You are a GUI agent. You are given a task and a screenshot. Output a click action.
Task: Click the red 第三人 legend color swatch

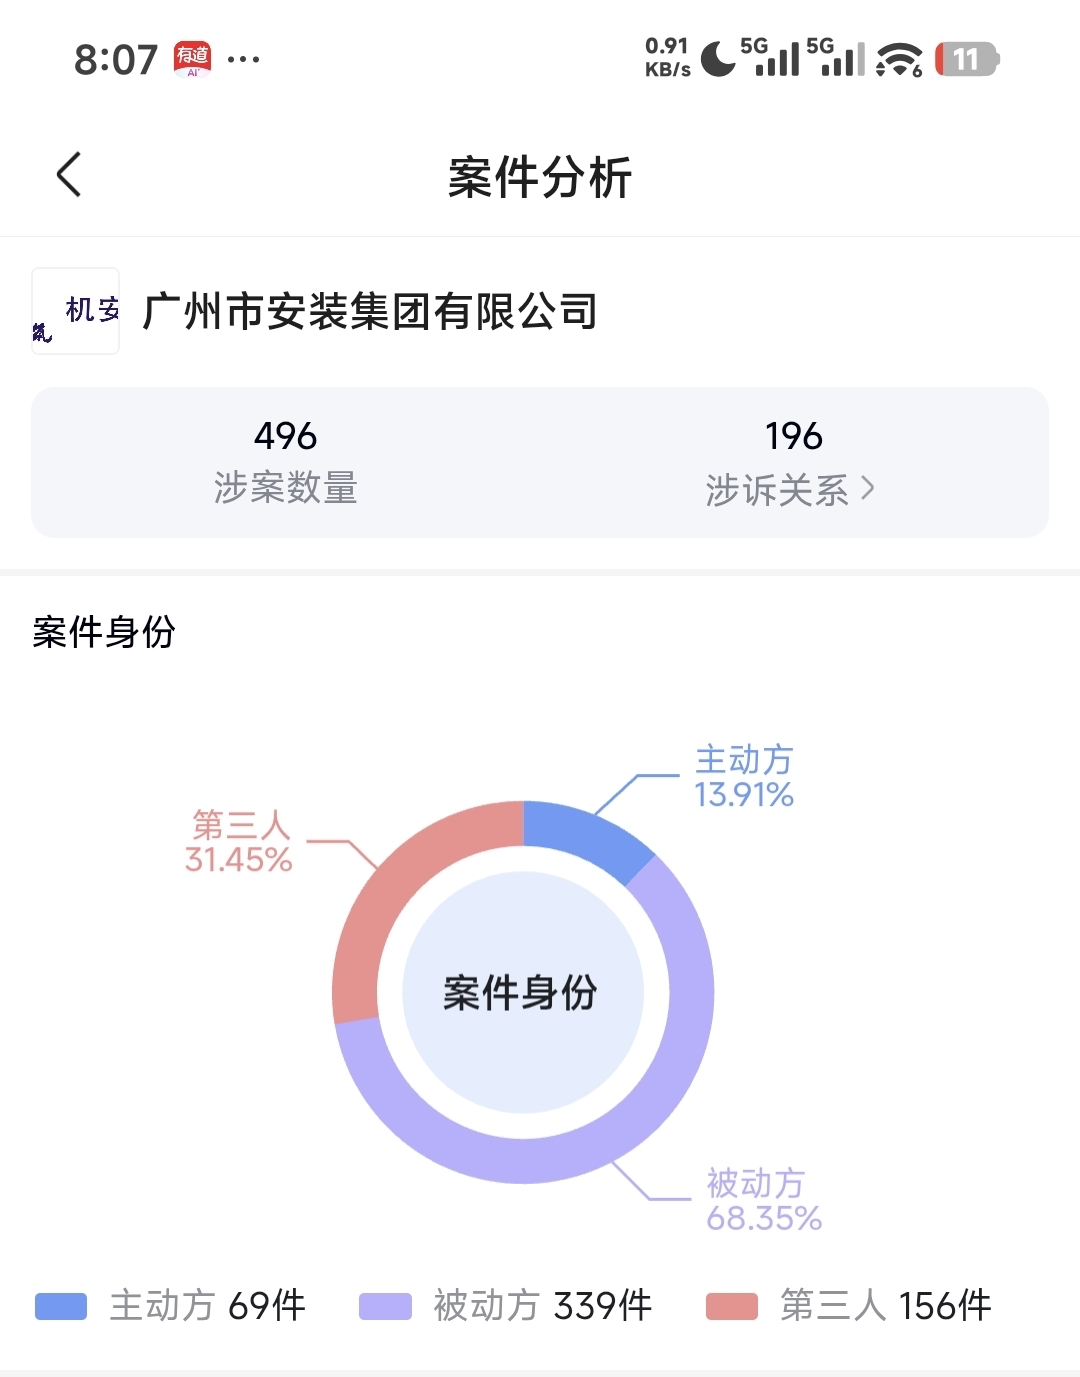click(x=732, y=1306)
